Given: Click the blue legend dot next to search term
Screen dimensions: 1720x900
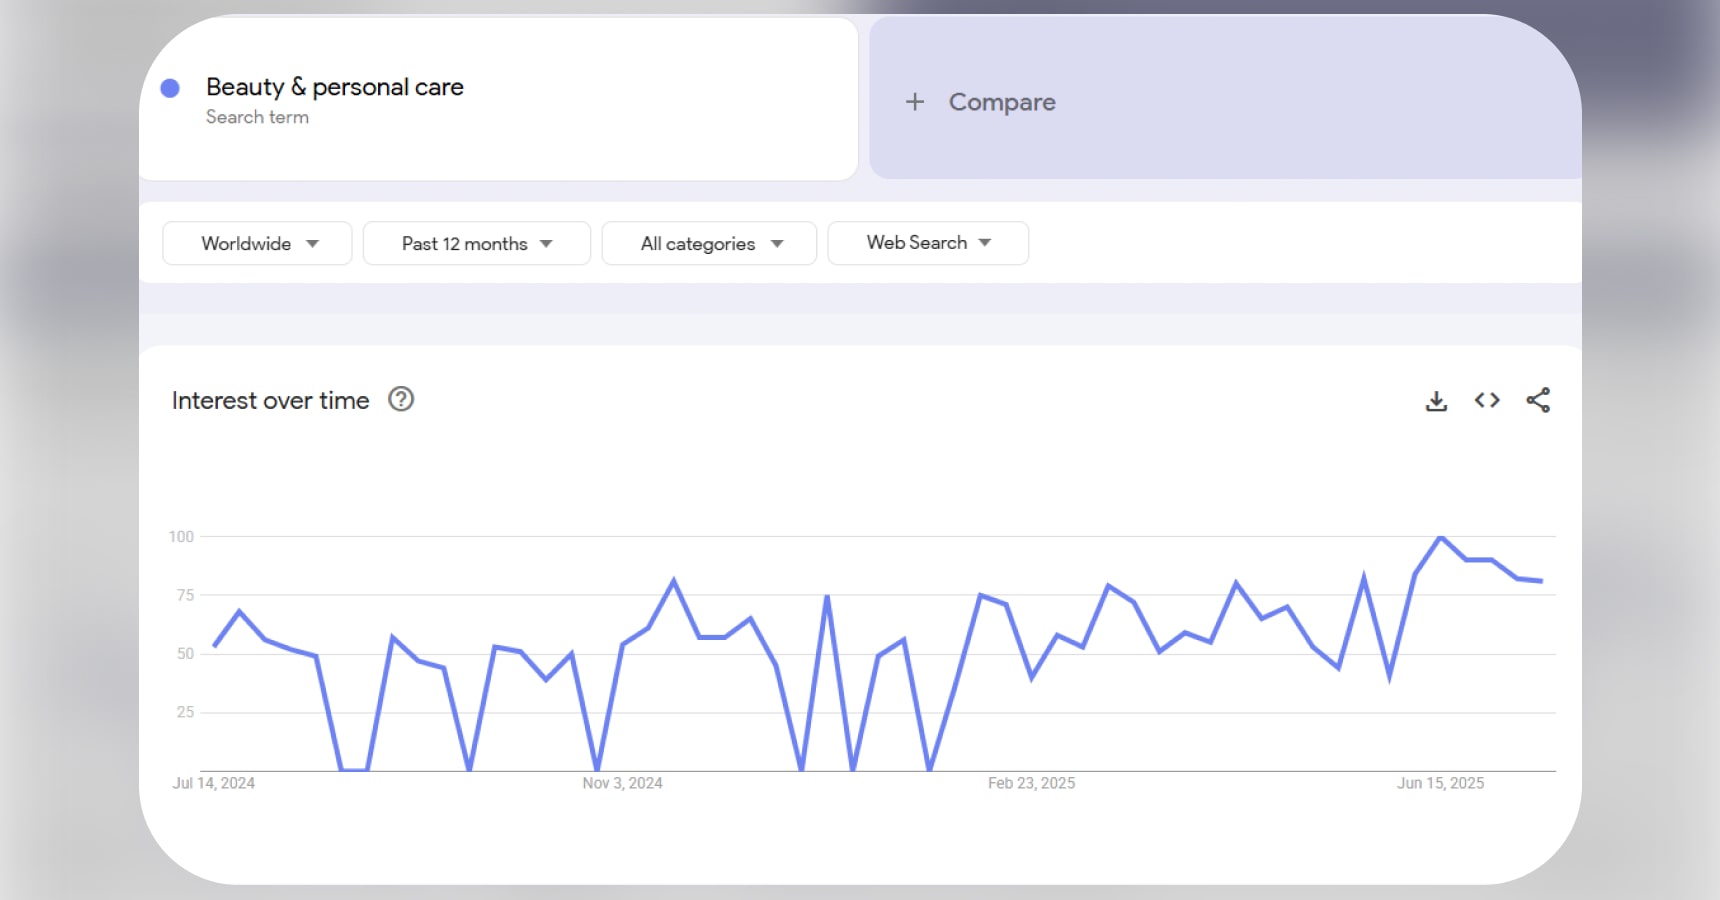Looking at the screenshot, I should pyautogui.click(x=171, y=88).
